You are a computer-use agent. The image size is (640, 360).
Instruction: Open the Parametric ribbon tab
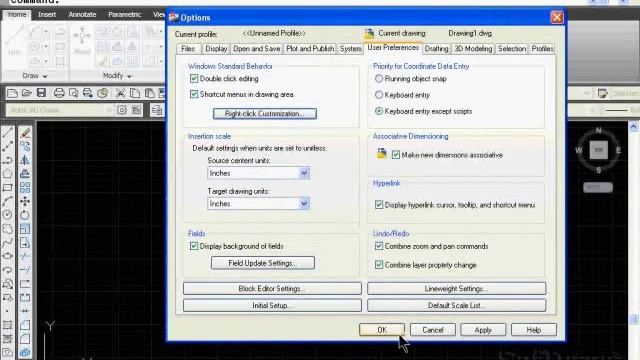(x=124, y=14)
